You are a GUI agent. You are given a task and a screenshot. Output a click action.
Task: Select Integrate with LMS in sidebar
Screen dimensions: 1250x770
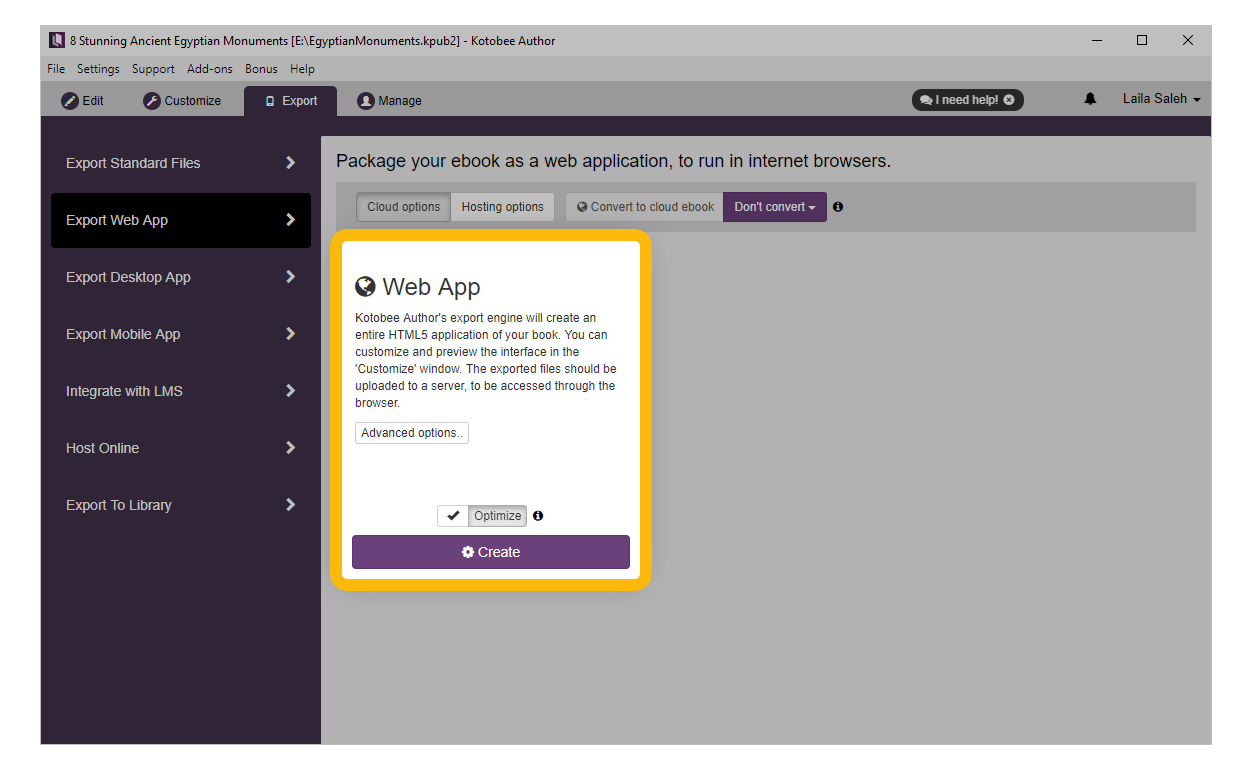point(181,391)
